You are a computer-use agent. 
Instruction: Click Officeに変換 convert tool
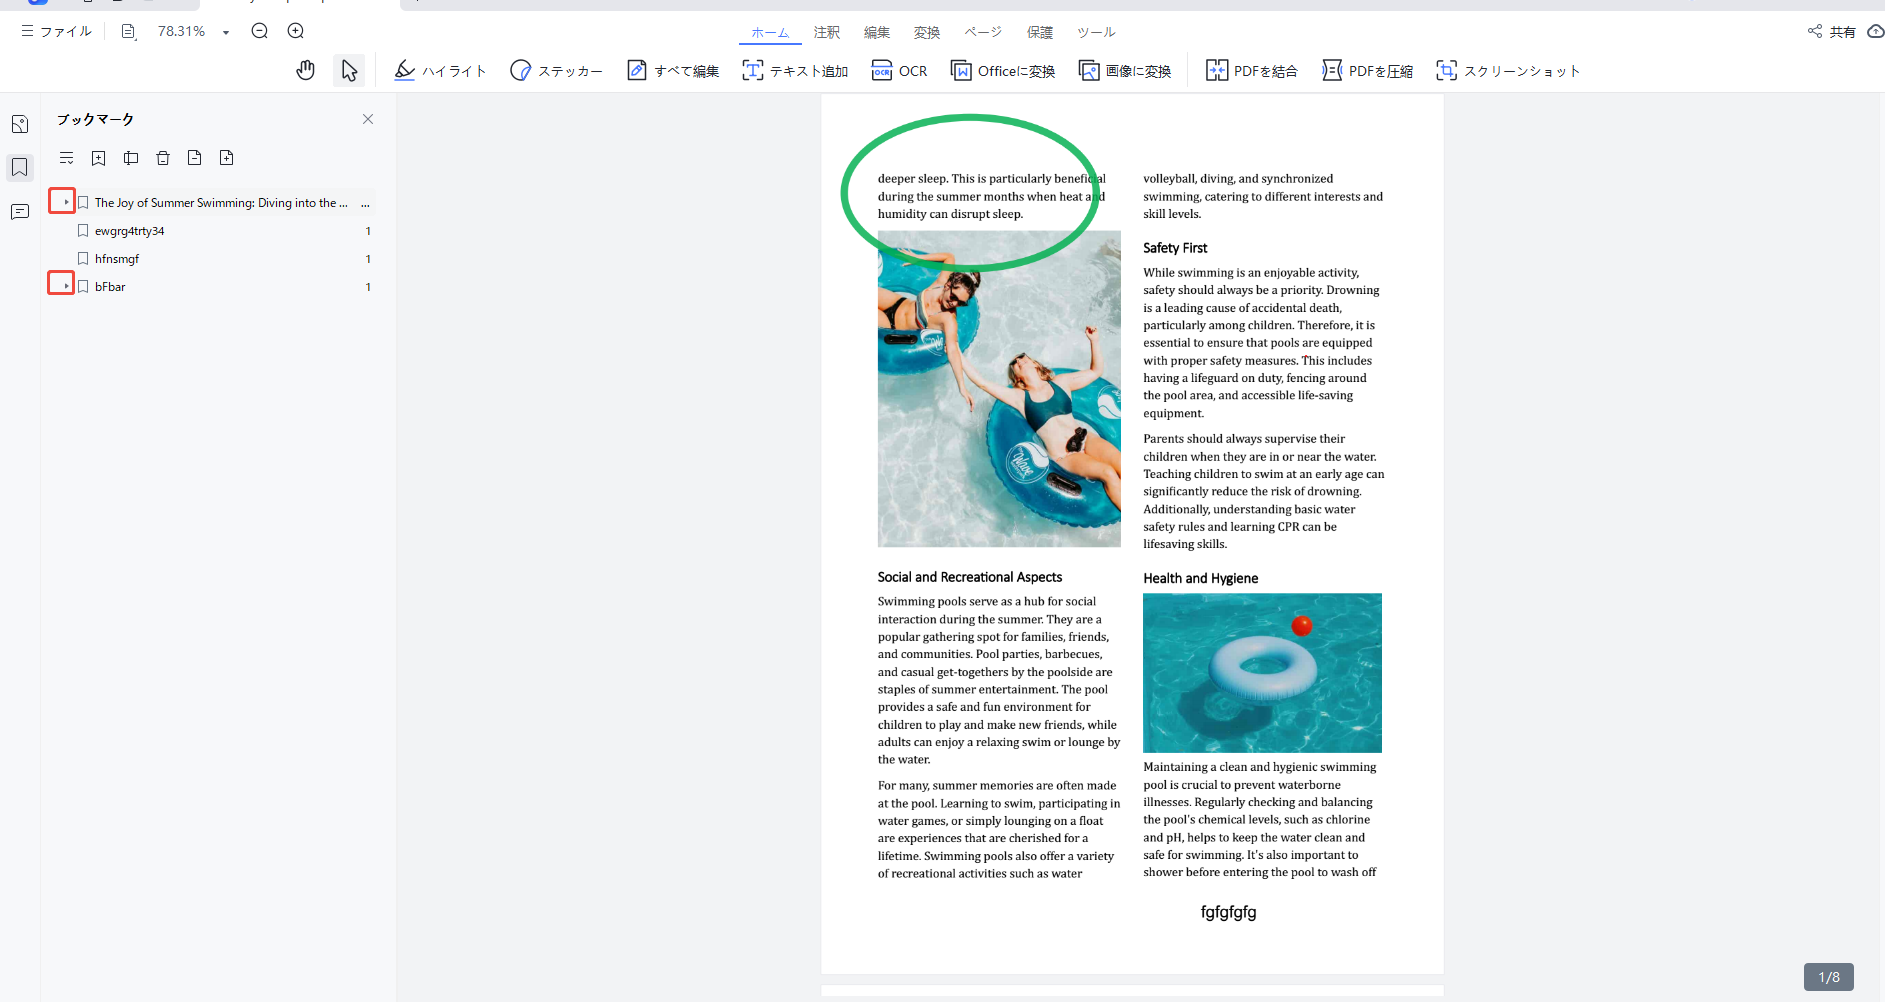tap(1003, 71)
